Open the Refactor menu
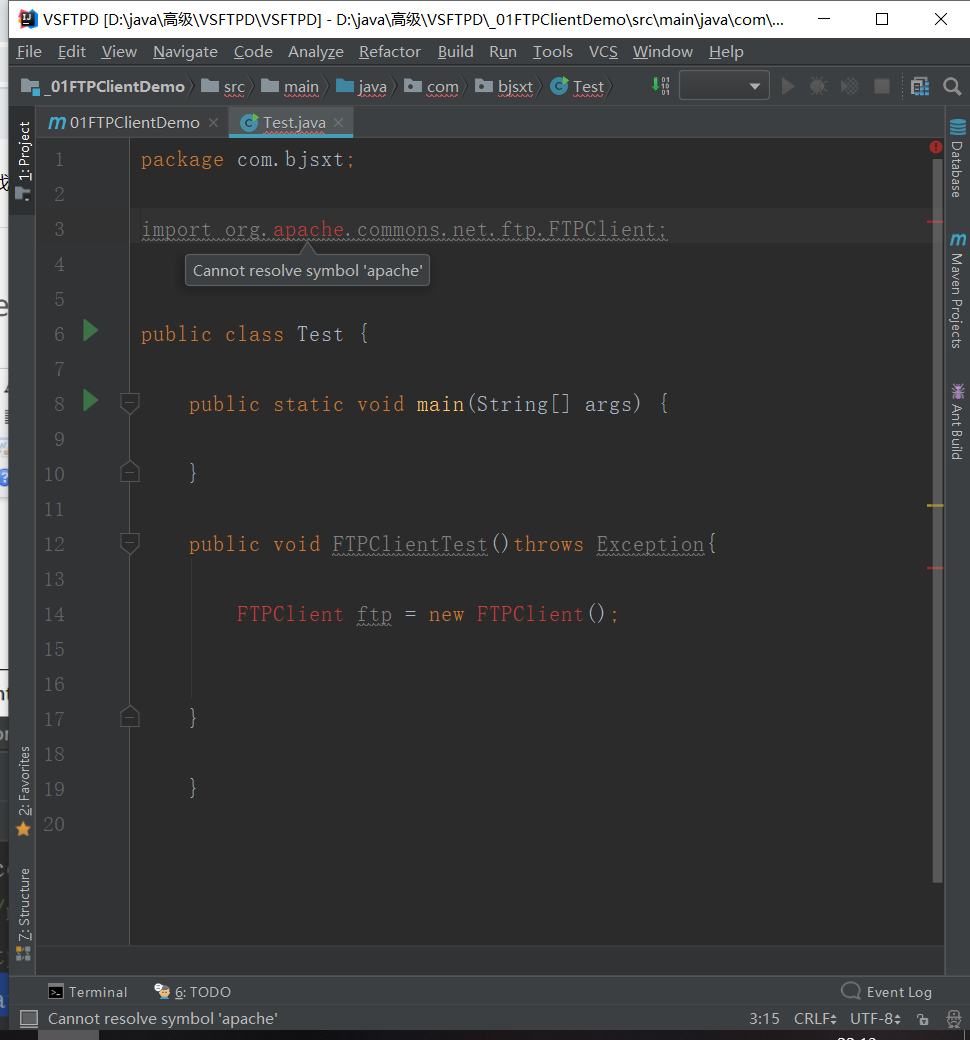970x1040 pixels. pos(389,52)
